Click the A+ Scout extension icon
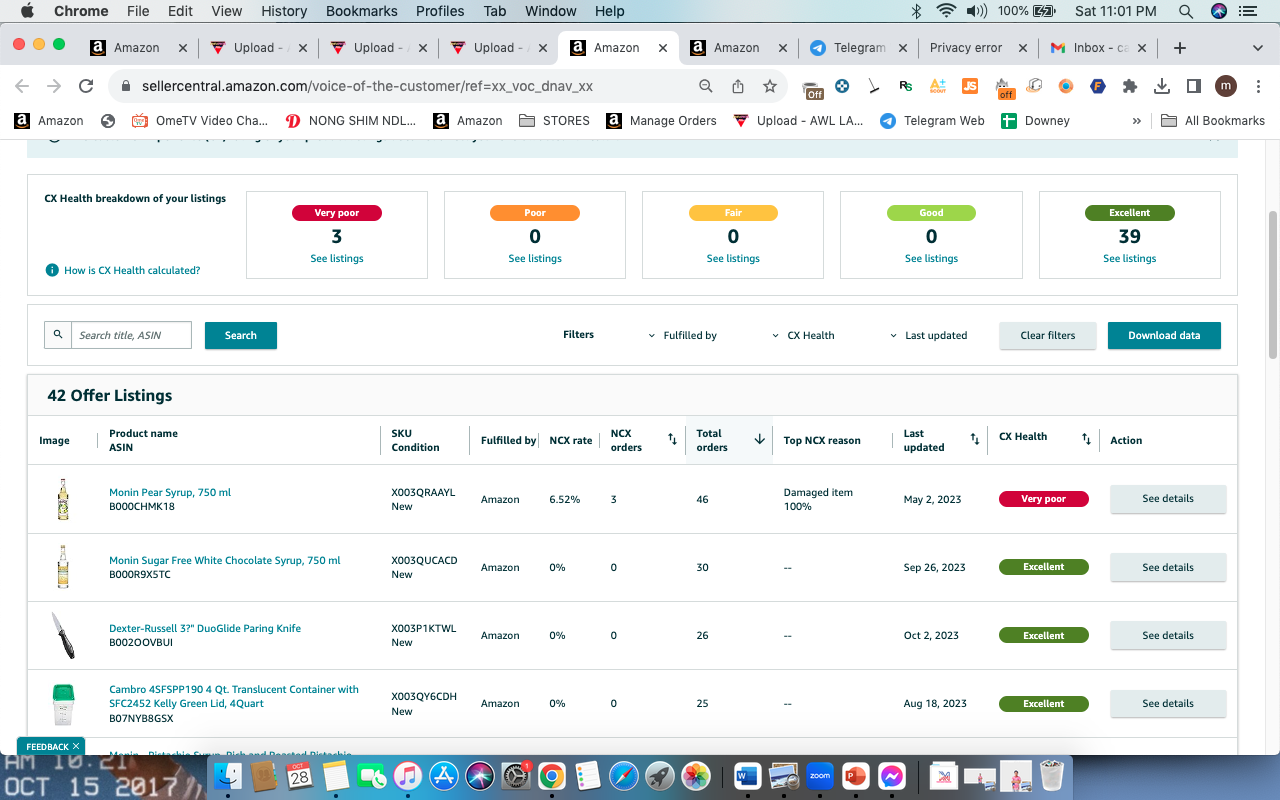The width and height of the screenshot is (1280, 800). click(937, 86)
